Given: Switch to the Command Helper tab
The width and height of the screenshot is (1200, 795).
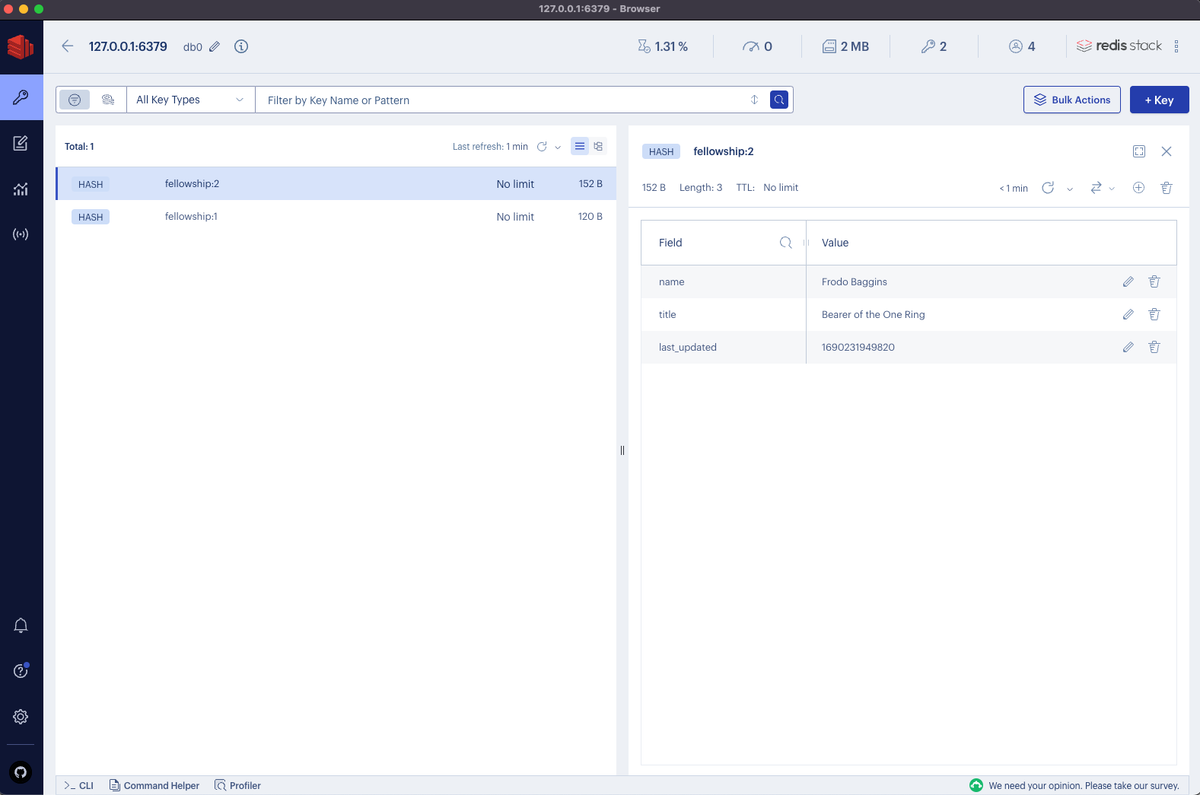Looking at the screenshot, I should (155, 785).
